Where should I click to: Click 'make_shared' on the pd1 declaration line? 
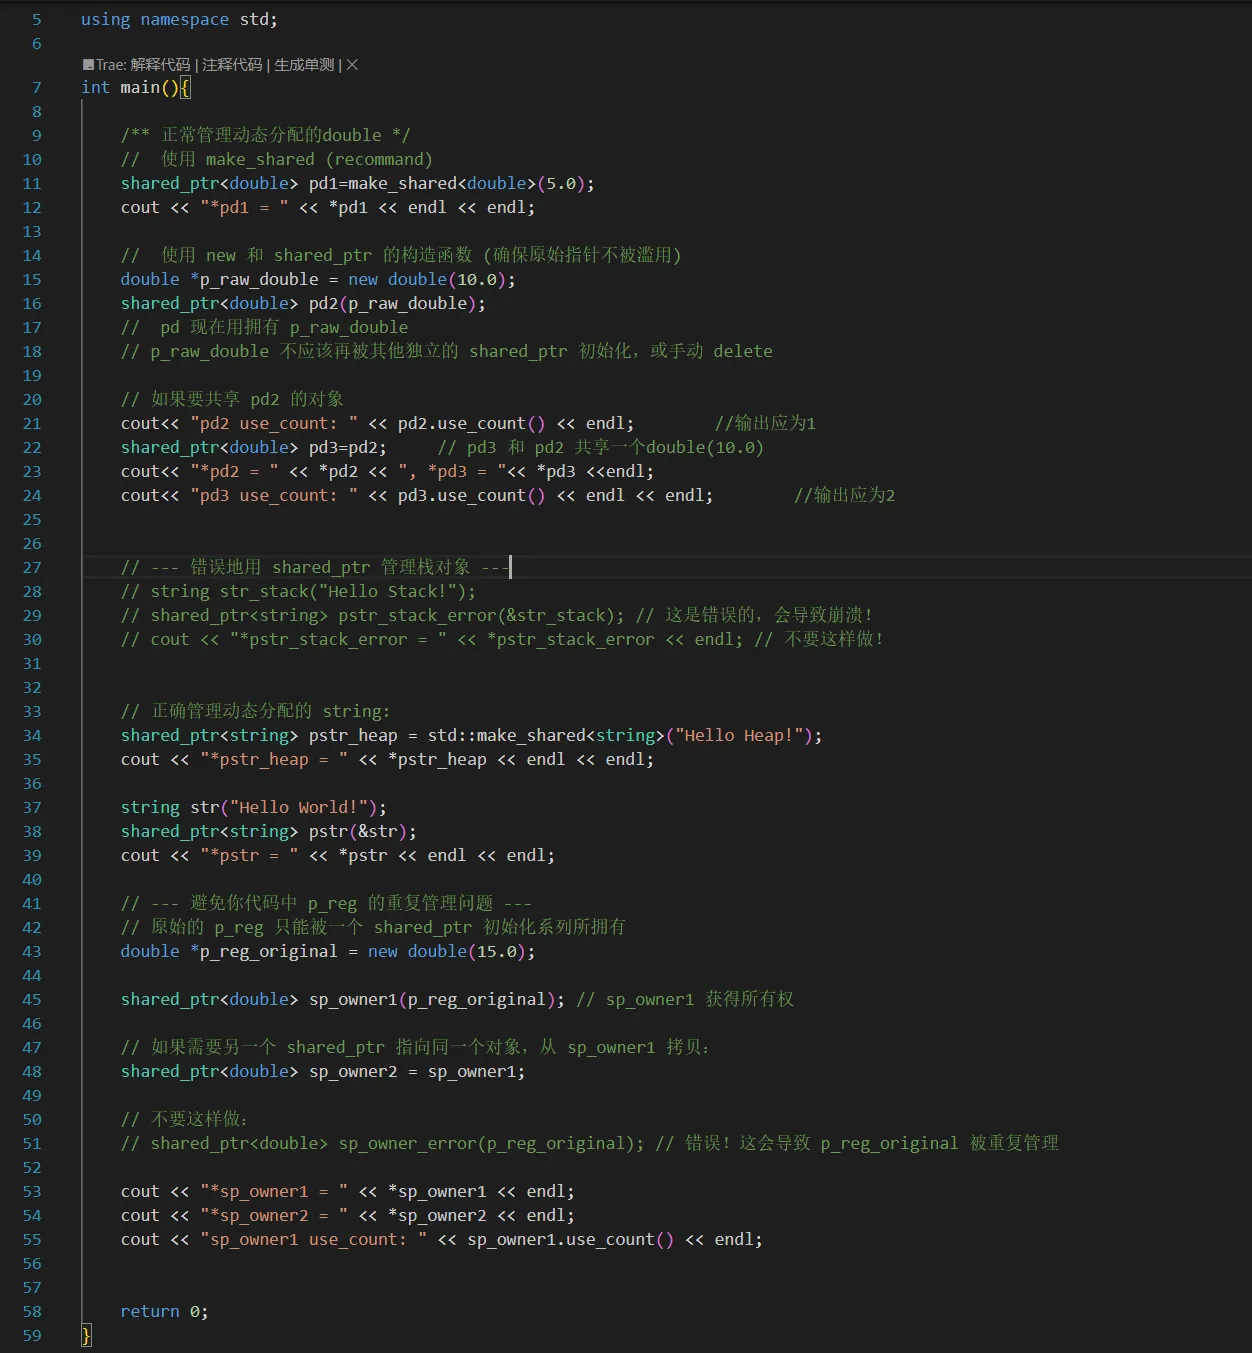tap(402, 184)
